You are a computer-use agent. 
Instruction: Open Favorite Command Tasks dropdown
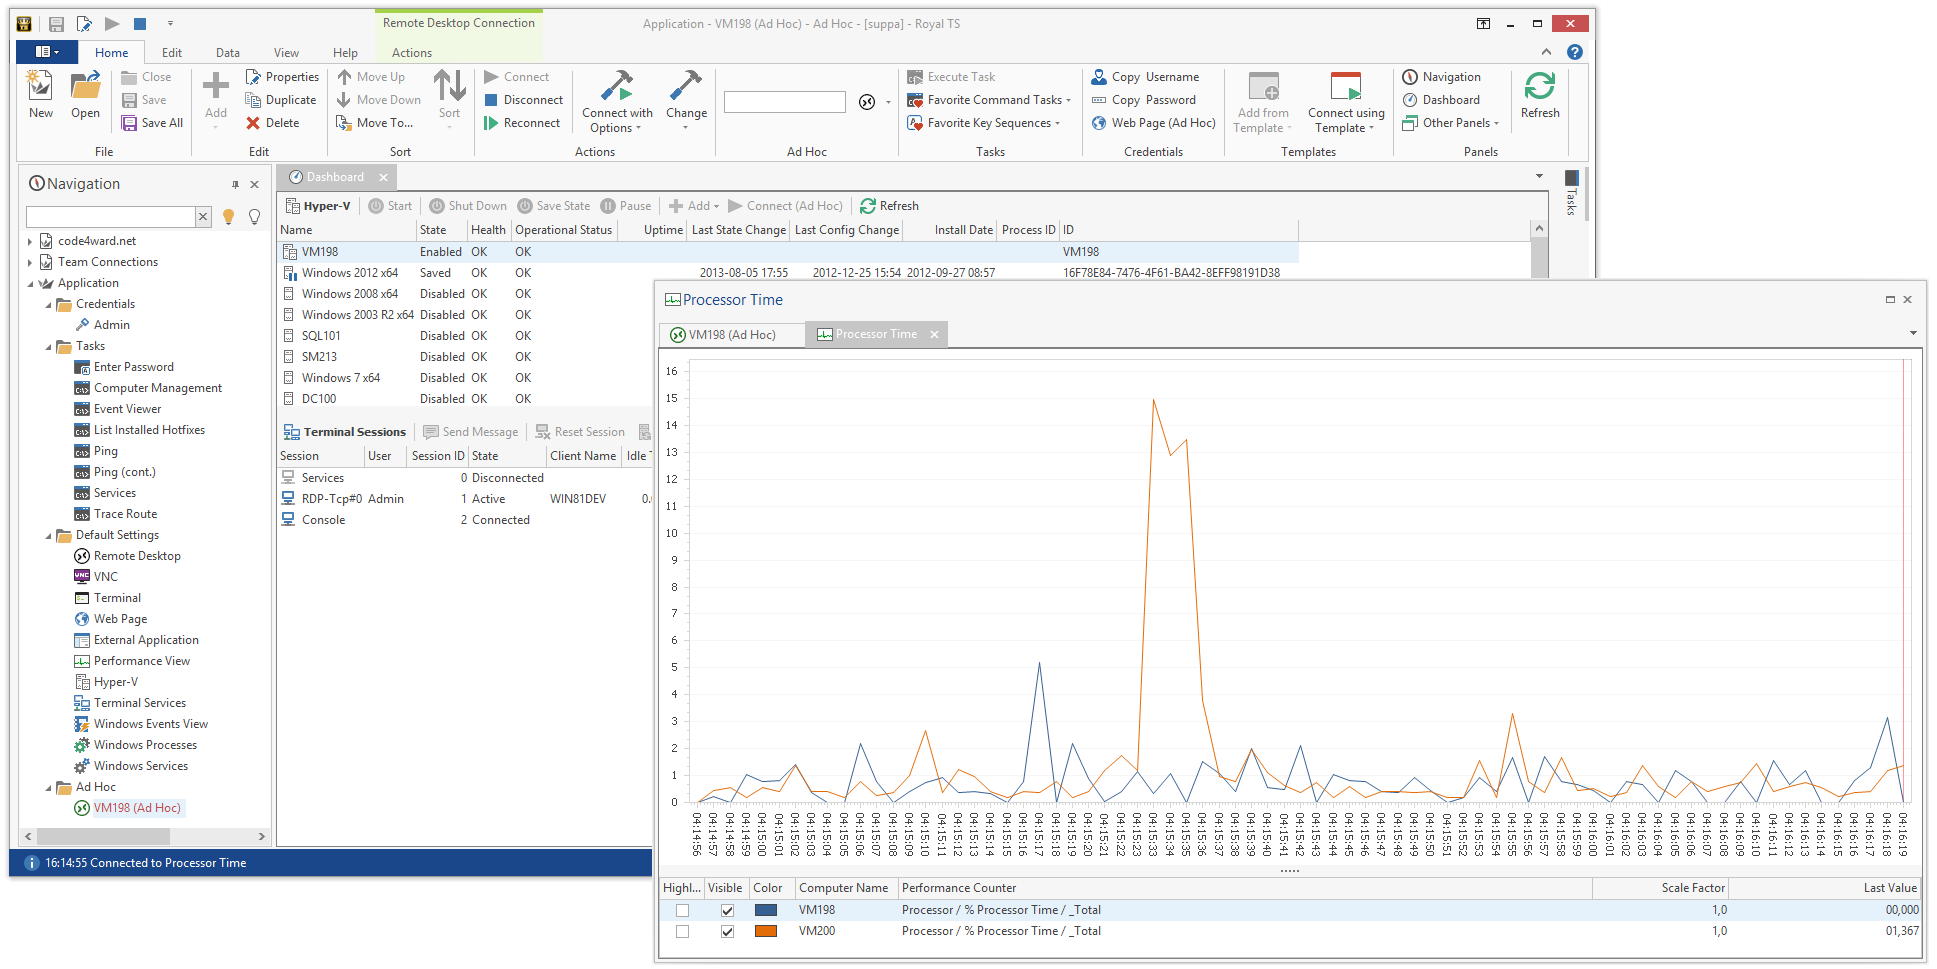(x=989, y=100)
